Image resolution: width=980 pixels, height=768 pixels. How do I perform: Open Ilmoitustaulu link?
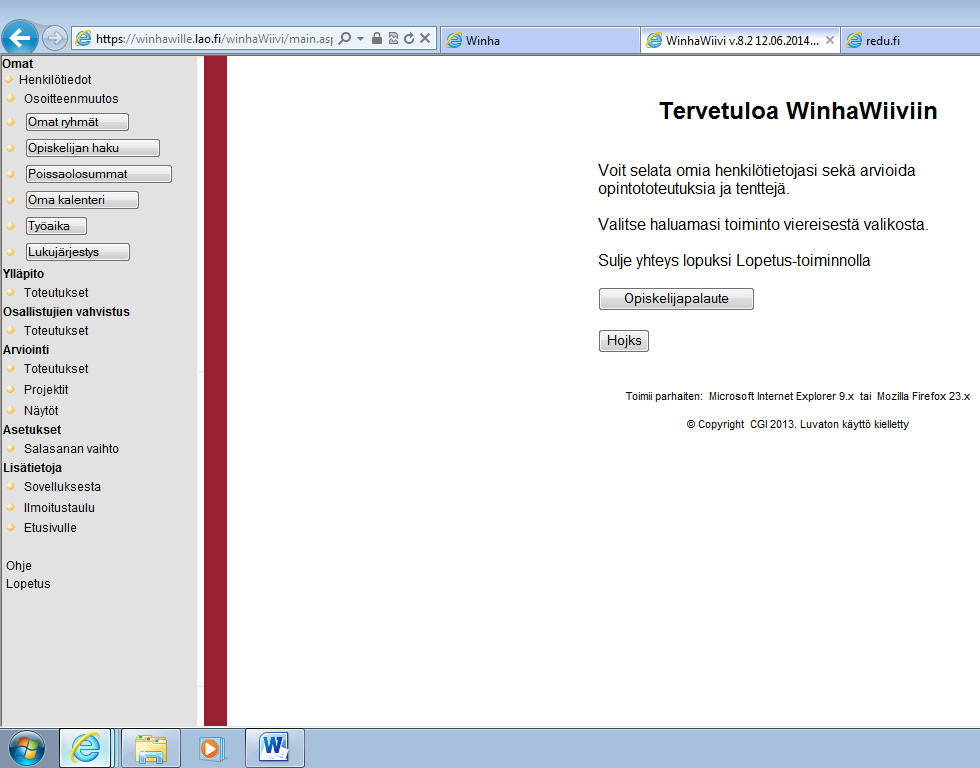(59, 507)
